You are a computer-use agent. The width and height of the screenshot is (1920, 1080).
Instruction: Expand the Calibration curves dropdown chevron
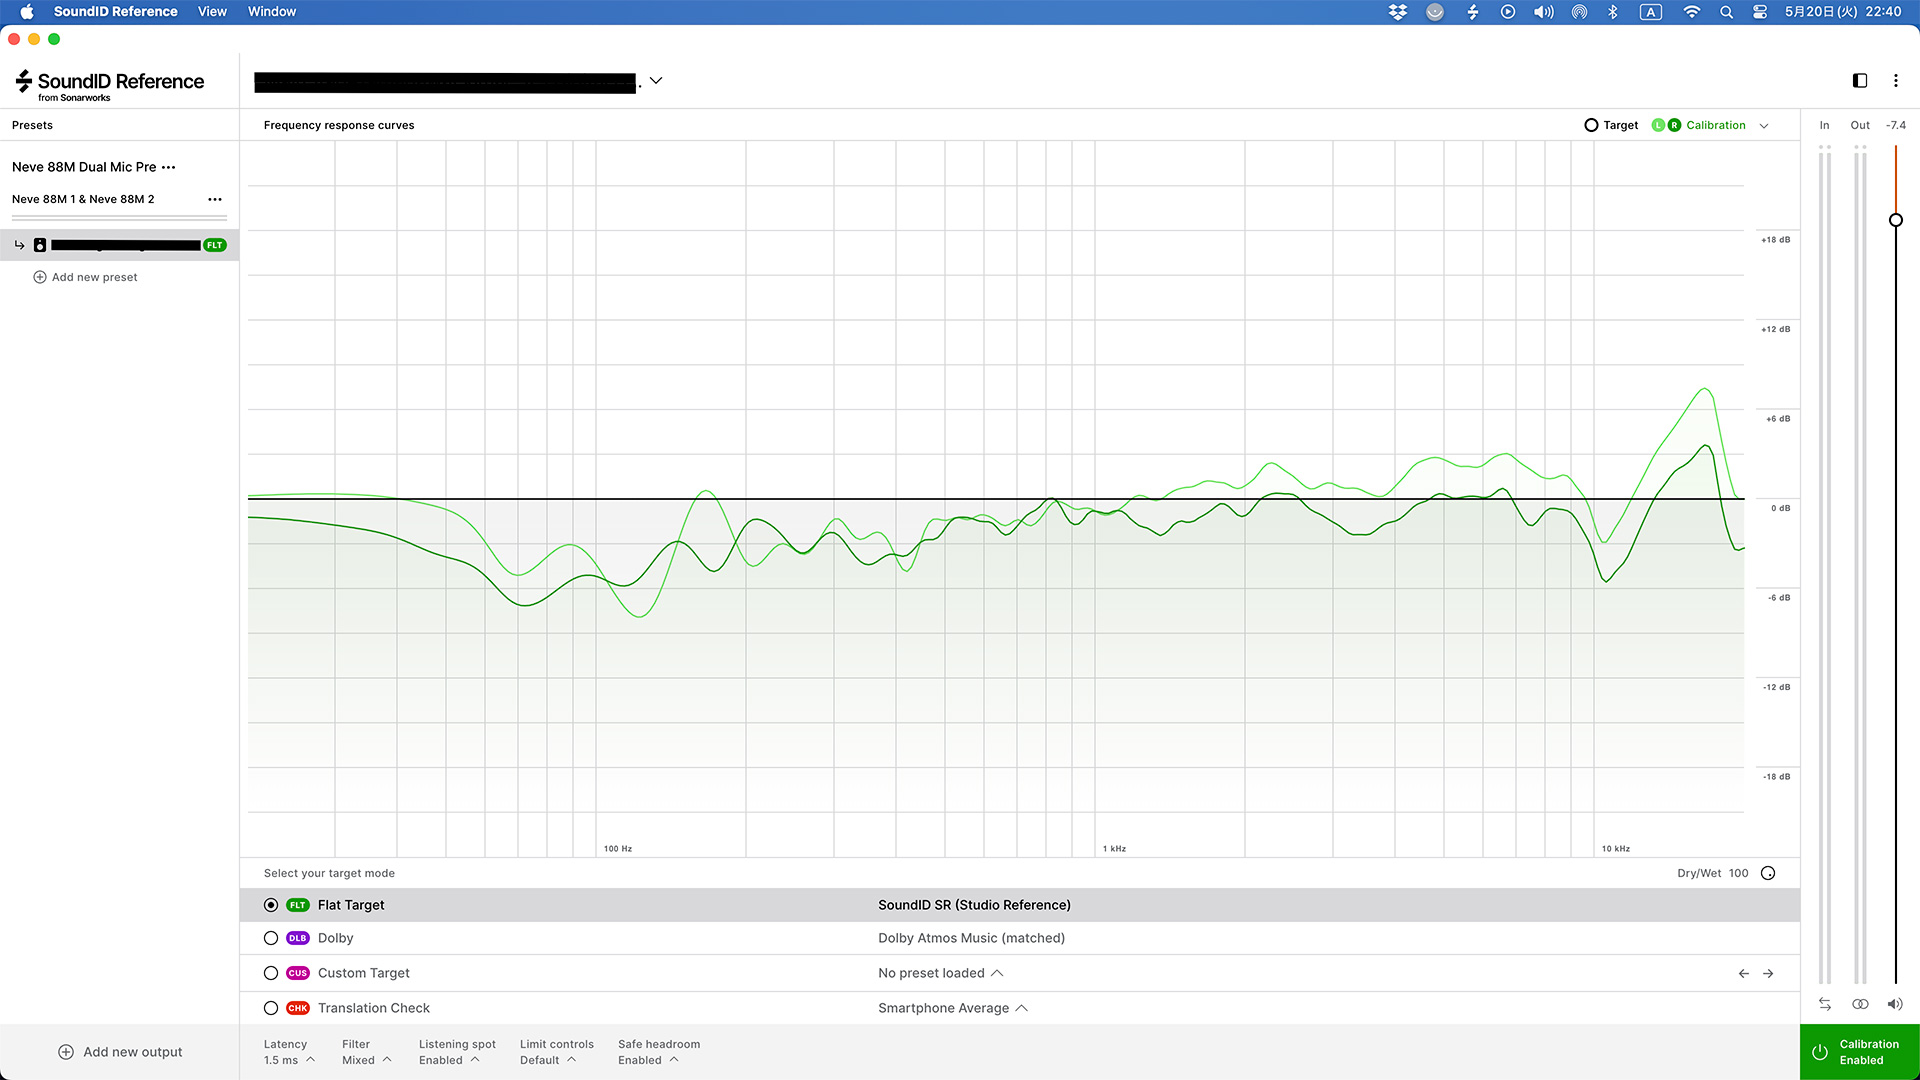(x=1764, y=126)
